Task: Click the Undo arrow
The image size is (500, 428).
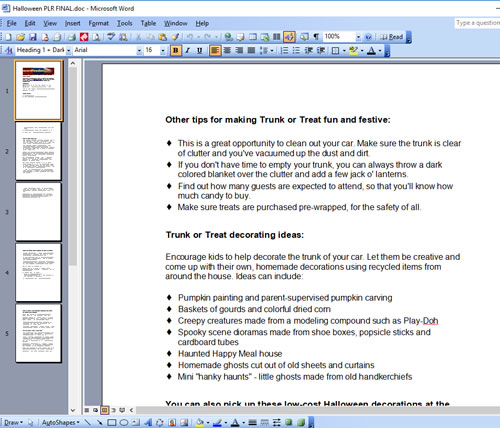Action: tap(190, 37)
